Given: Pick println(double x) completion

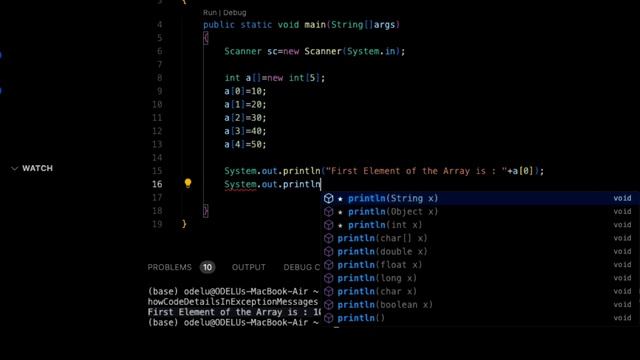Looking at the screenshot, I should click(480, 251).
